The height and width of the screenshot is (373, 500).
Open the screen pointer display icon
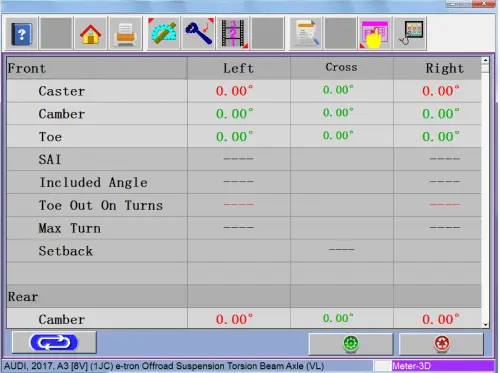(410, 34)
